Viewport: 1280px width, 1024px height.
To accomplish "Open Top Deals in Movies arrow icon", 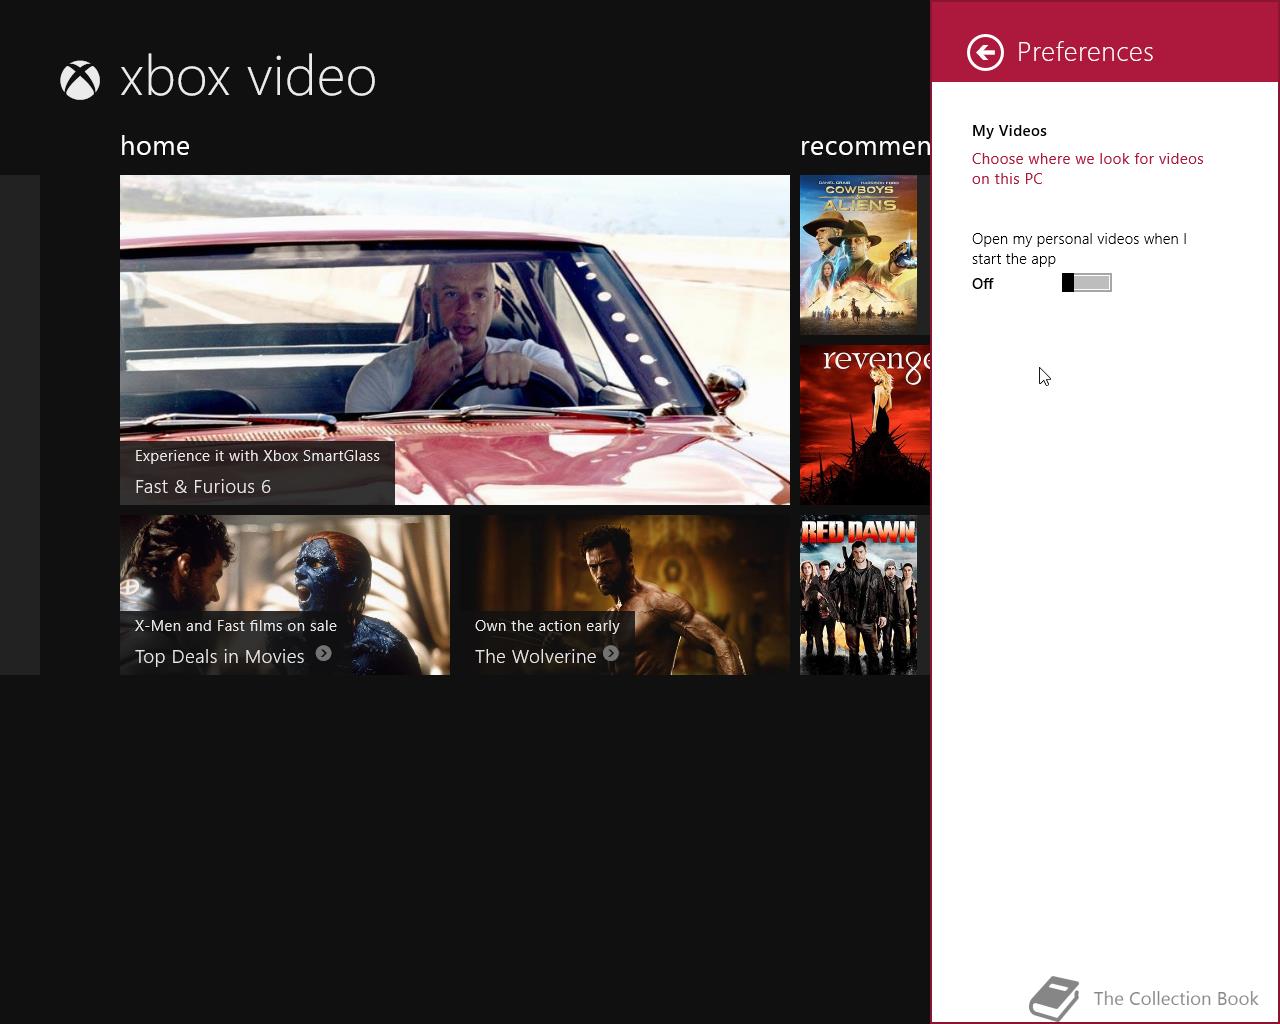I will pyautogui.click(x=323, y=654).
